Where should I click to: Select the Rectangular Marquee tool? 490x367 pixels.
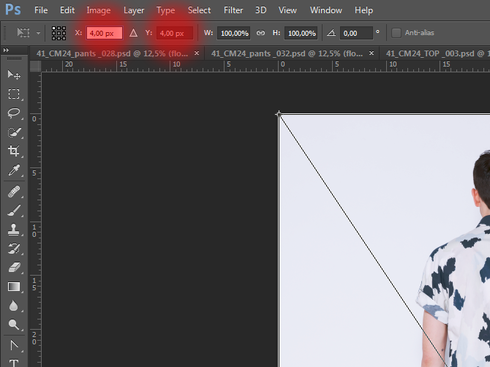14,94
